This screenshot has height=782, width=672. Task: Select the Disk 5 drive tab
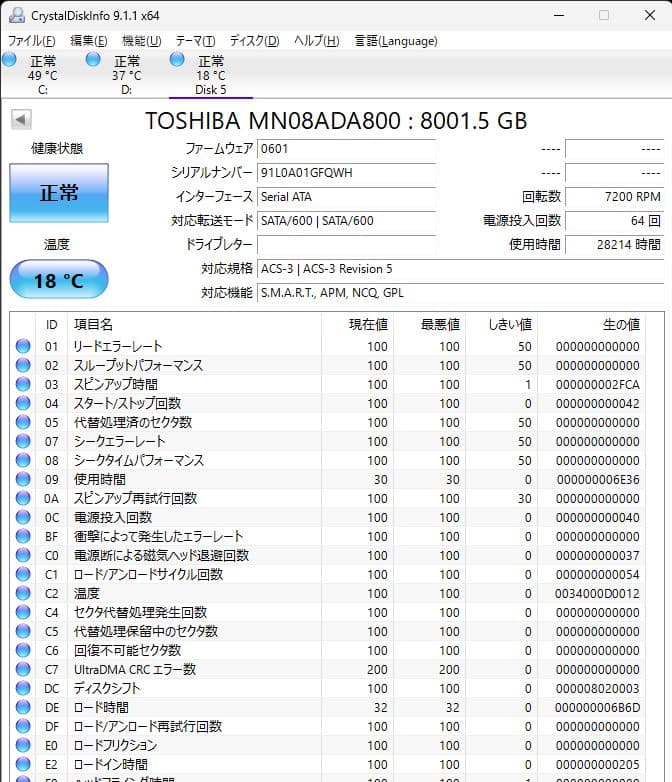tap(211, 75)
